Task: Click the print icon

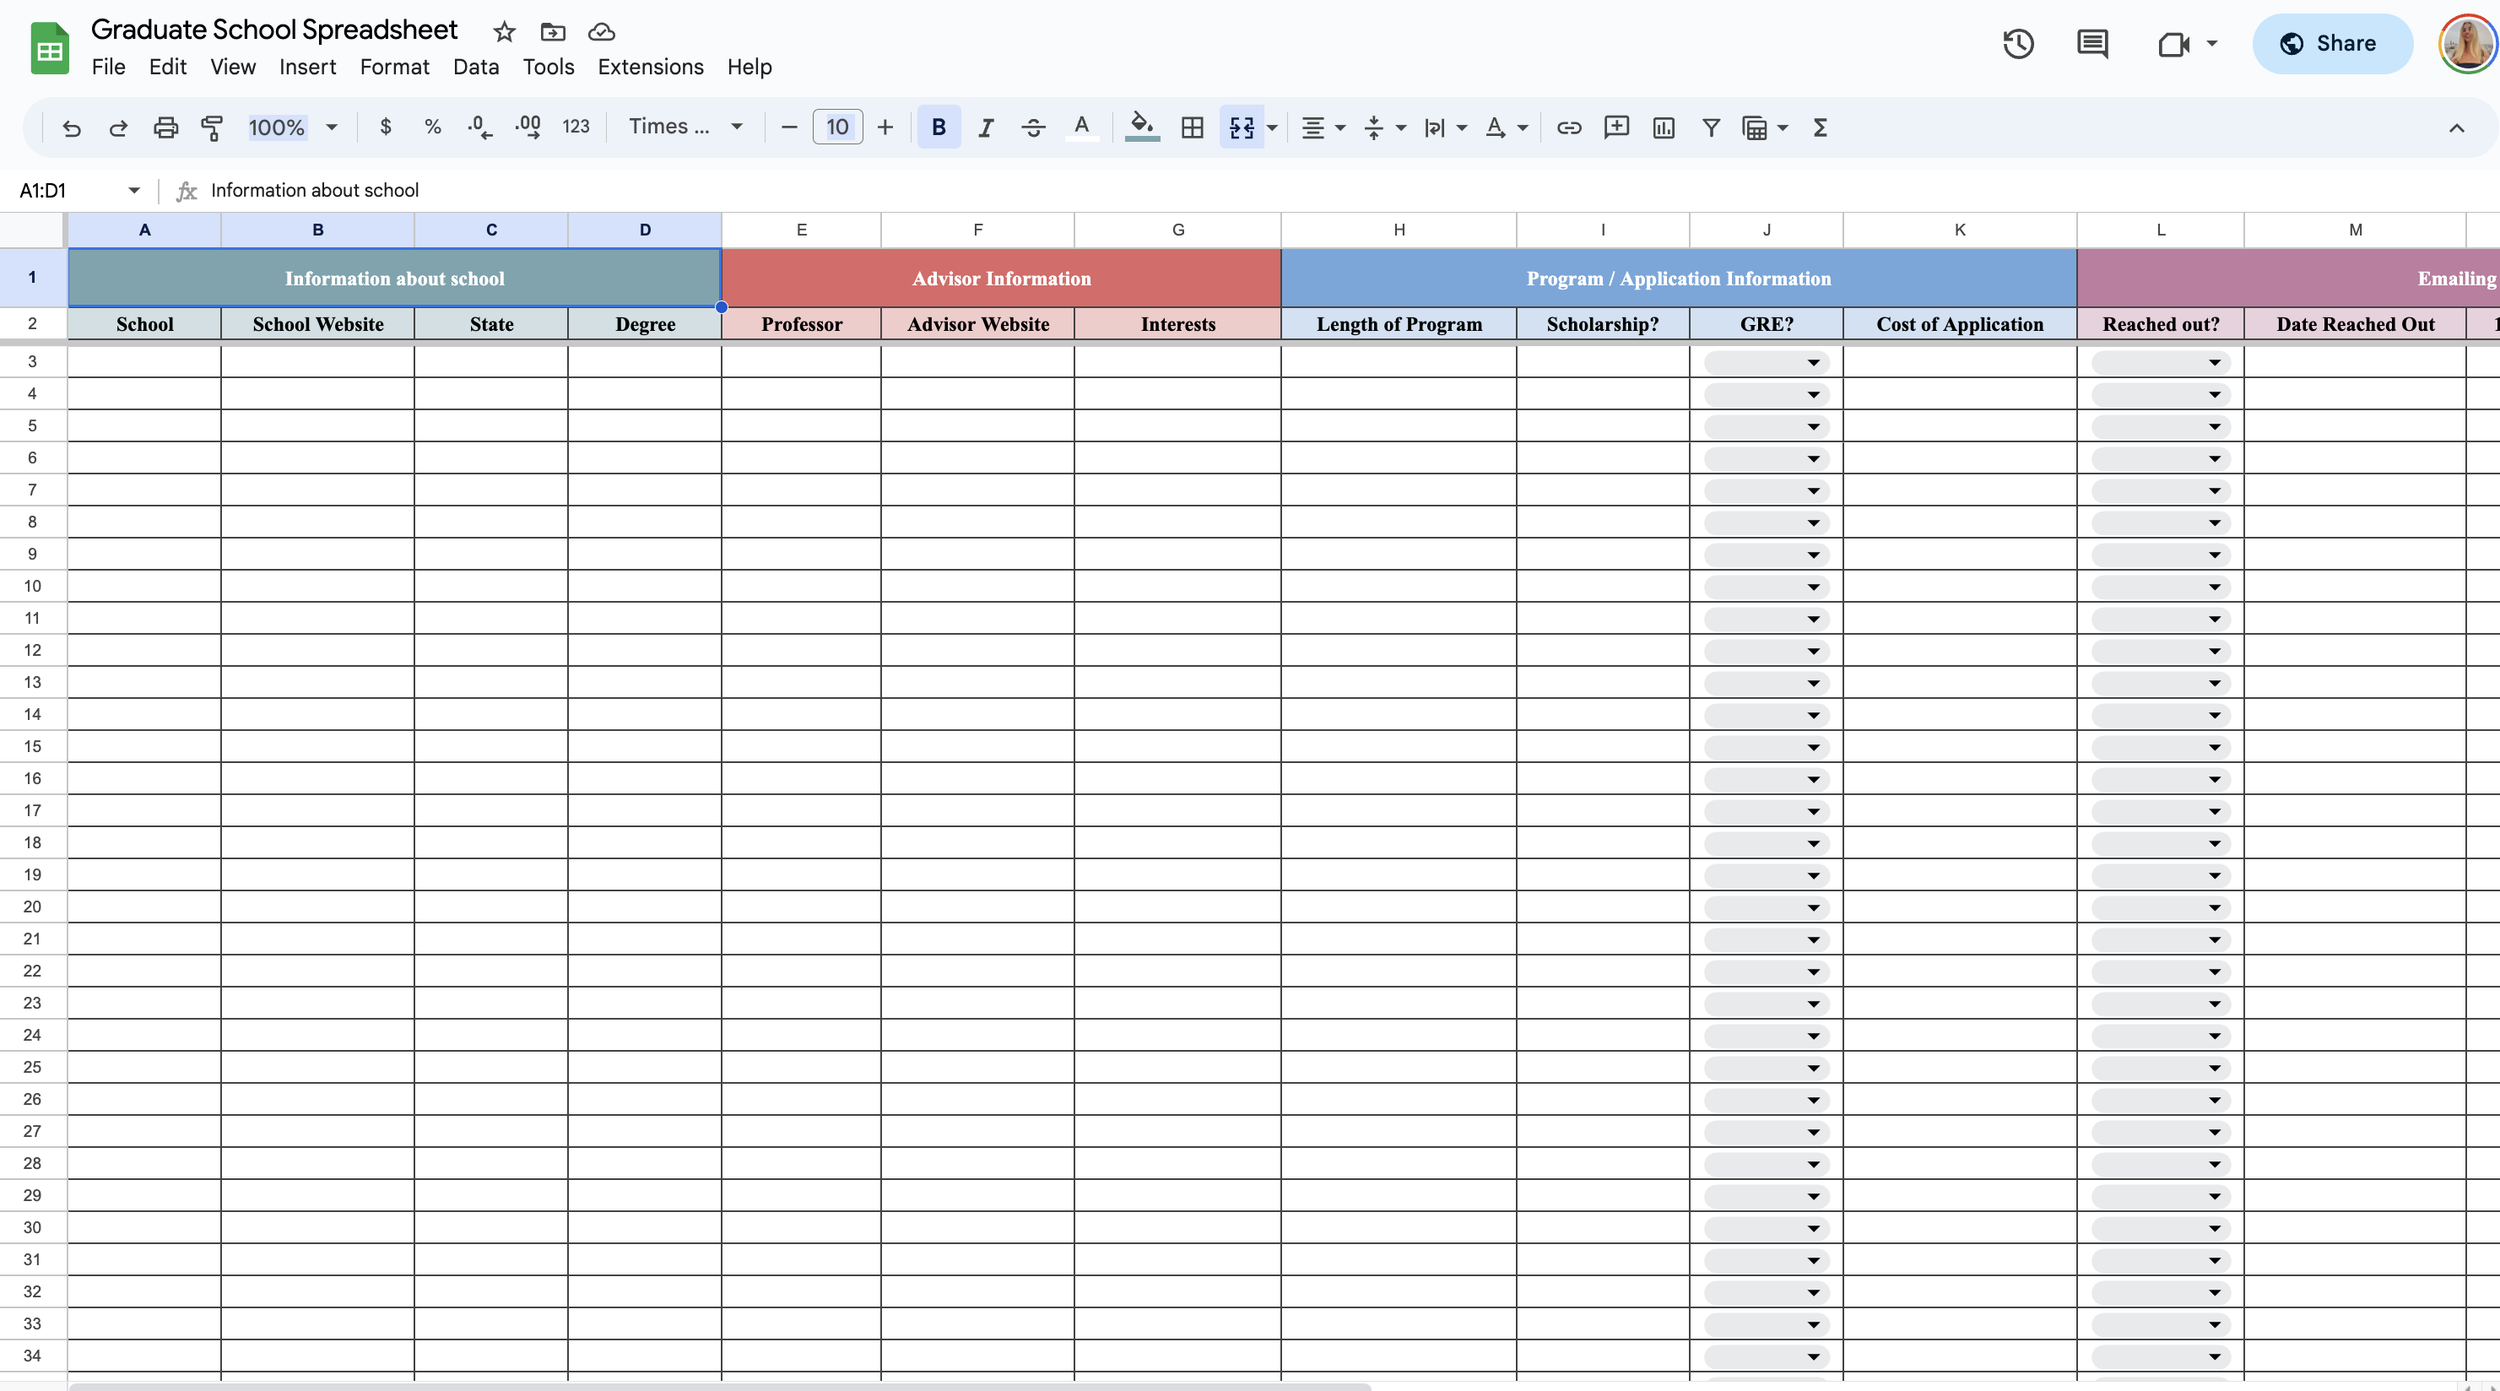Action: [166, 127]
